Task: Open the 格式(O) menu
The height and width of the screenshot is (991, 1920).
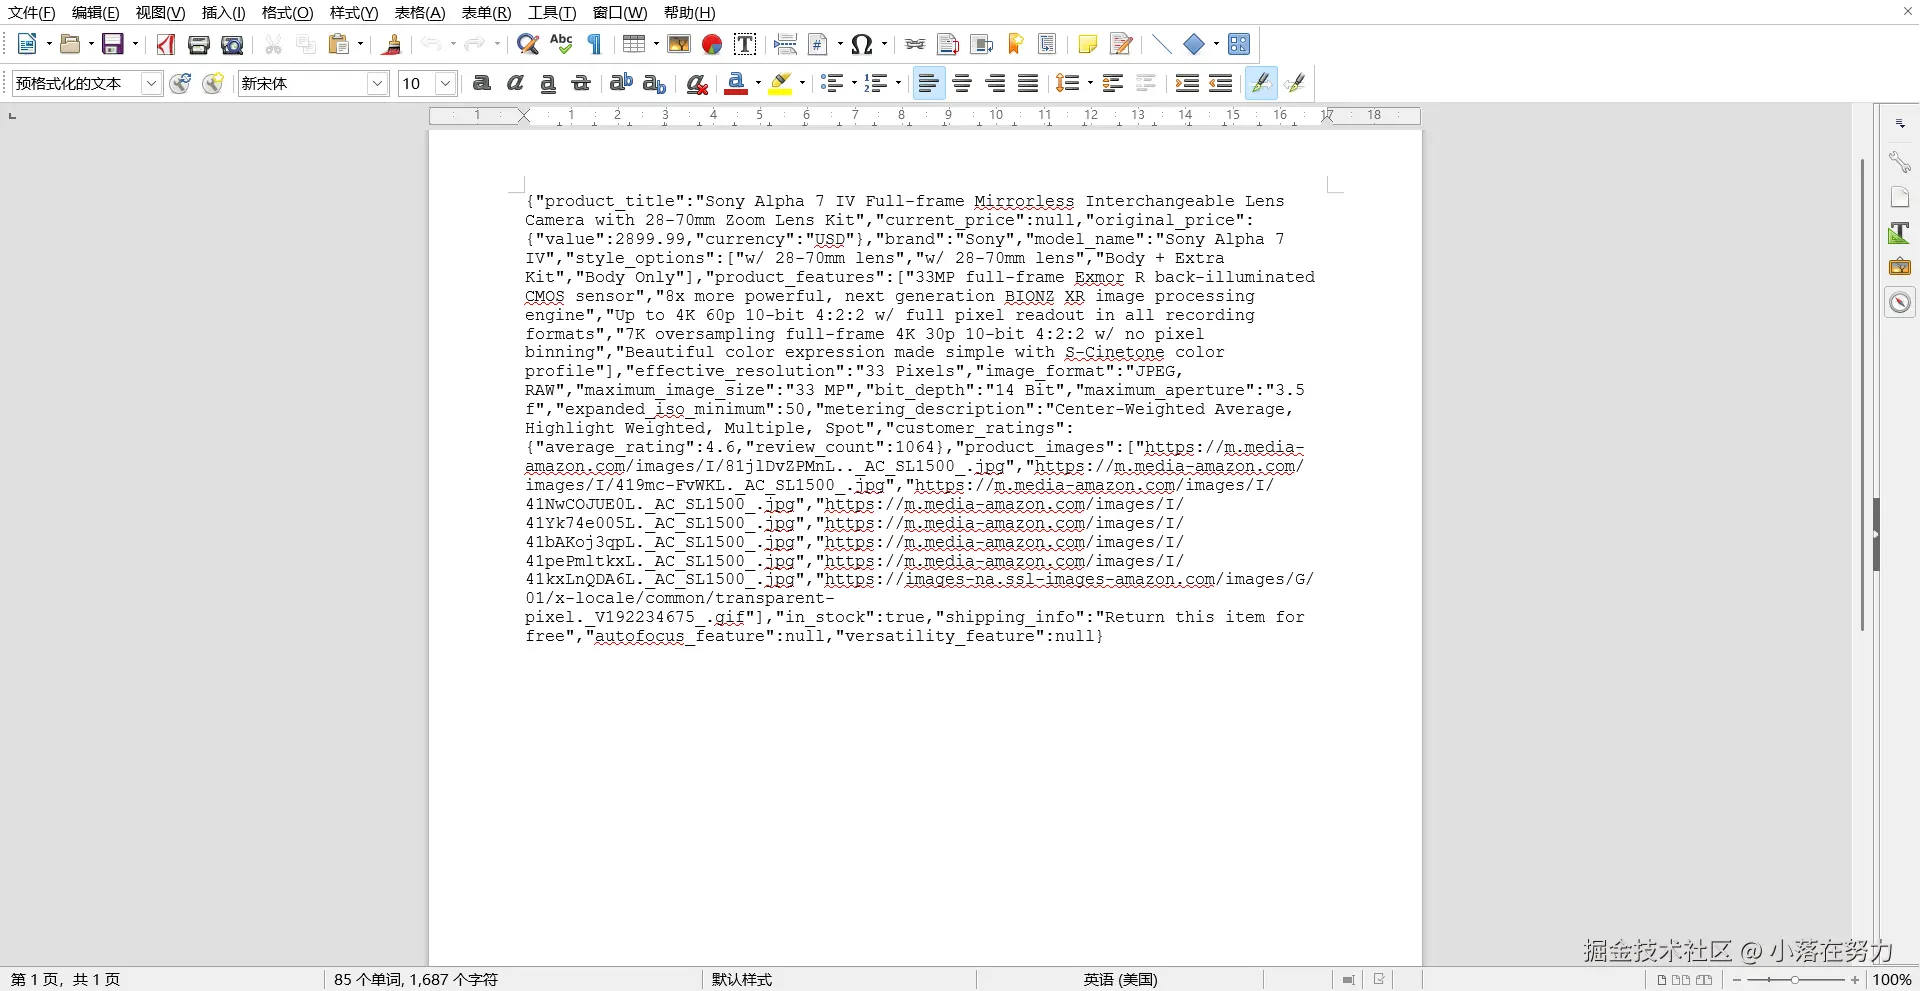Action: tap(287, 13)
